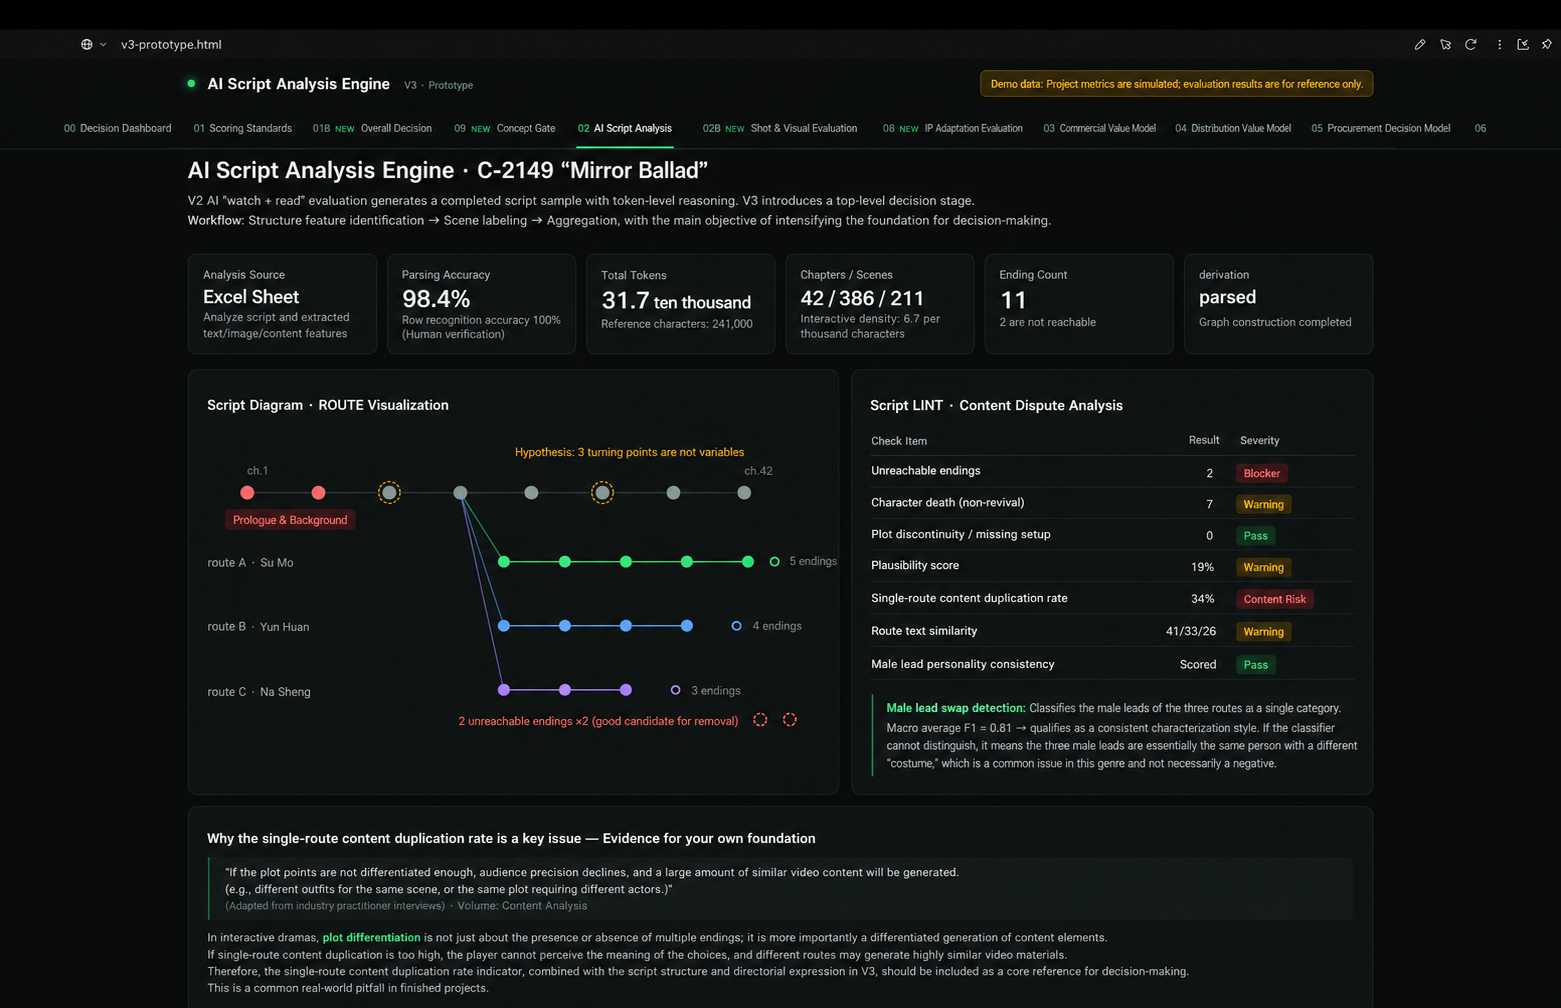Click the Analysis Source 'Excel Sheet' card
Image resolution: width=1561 pixels, height=1008 pixels.
tap(282, 304)
